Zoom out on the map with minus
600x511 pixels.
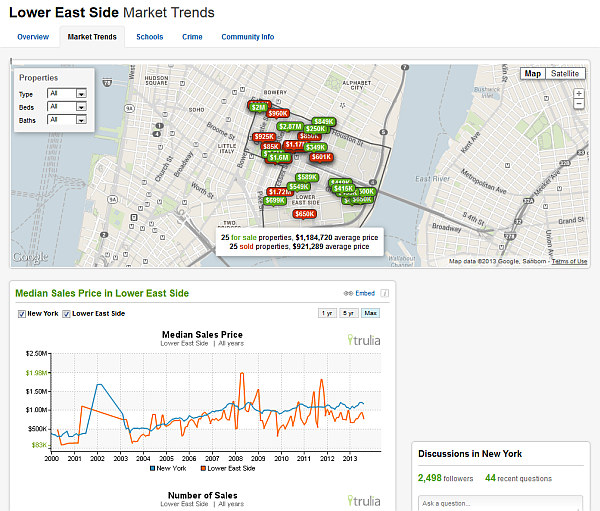(x=579, y=104)
